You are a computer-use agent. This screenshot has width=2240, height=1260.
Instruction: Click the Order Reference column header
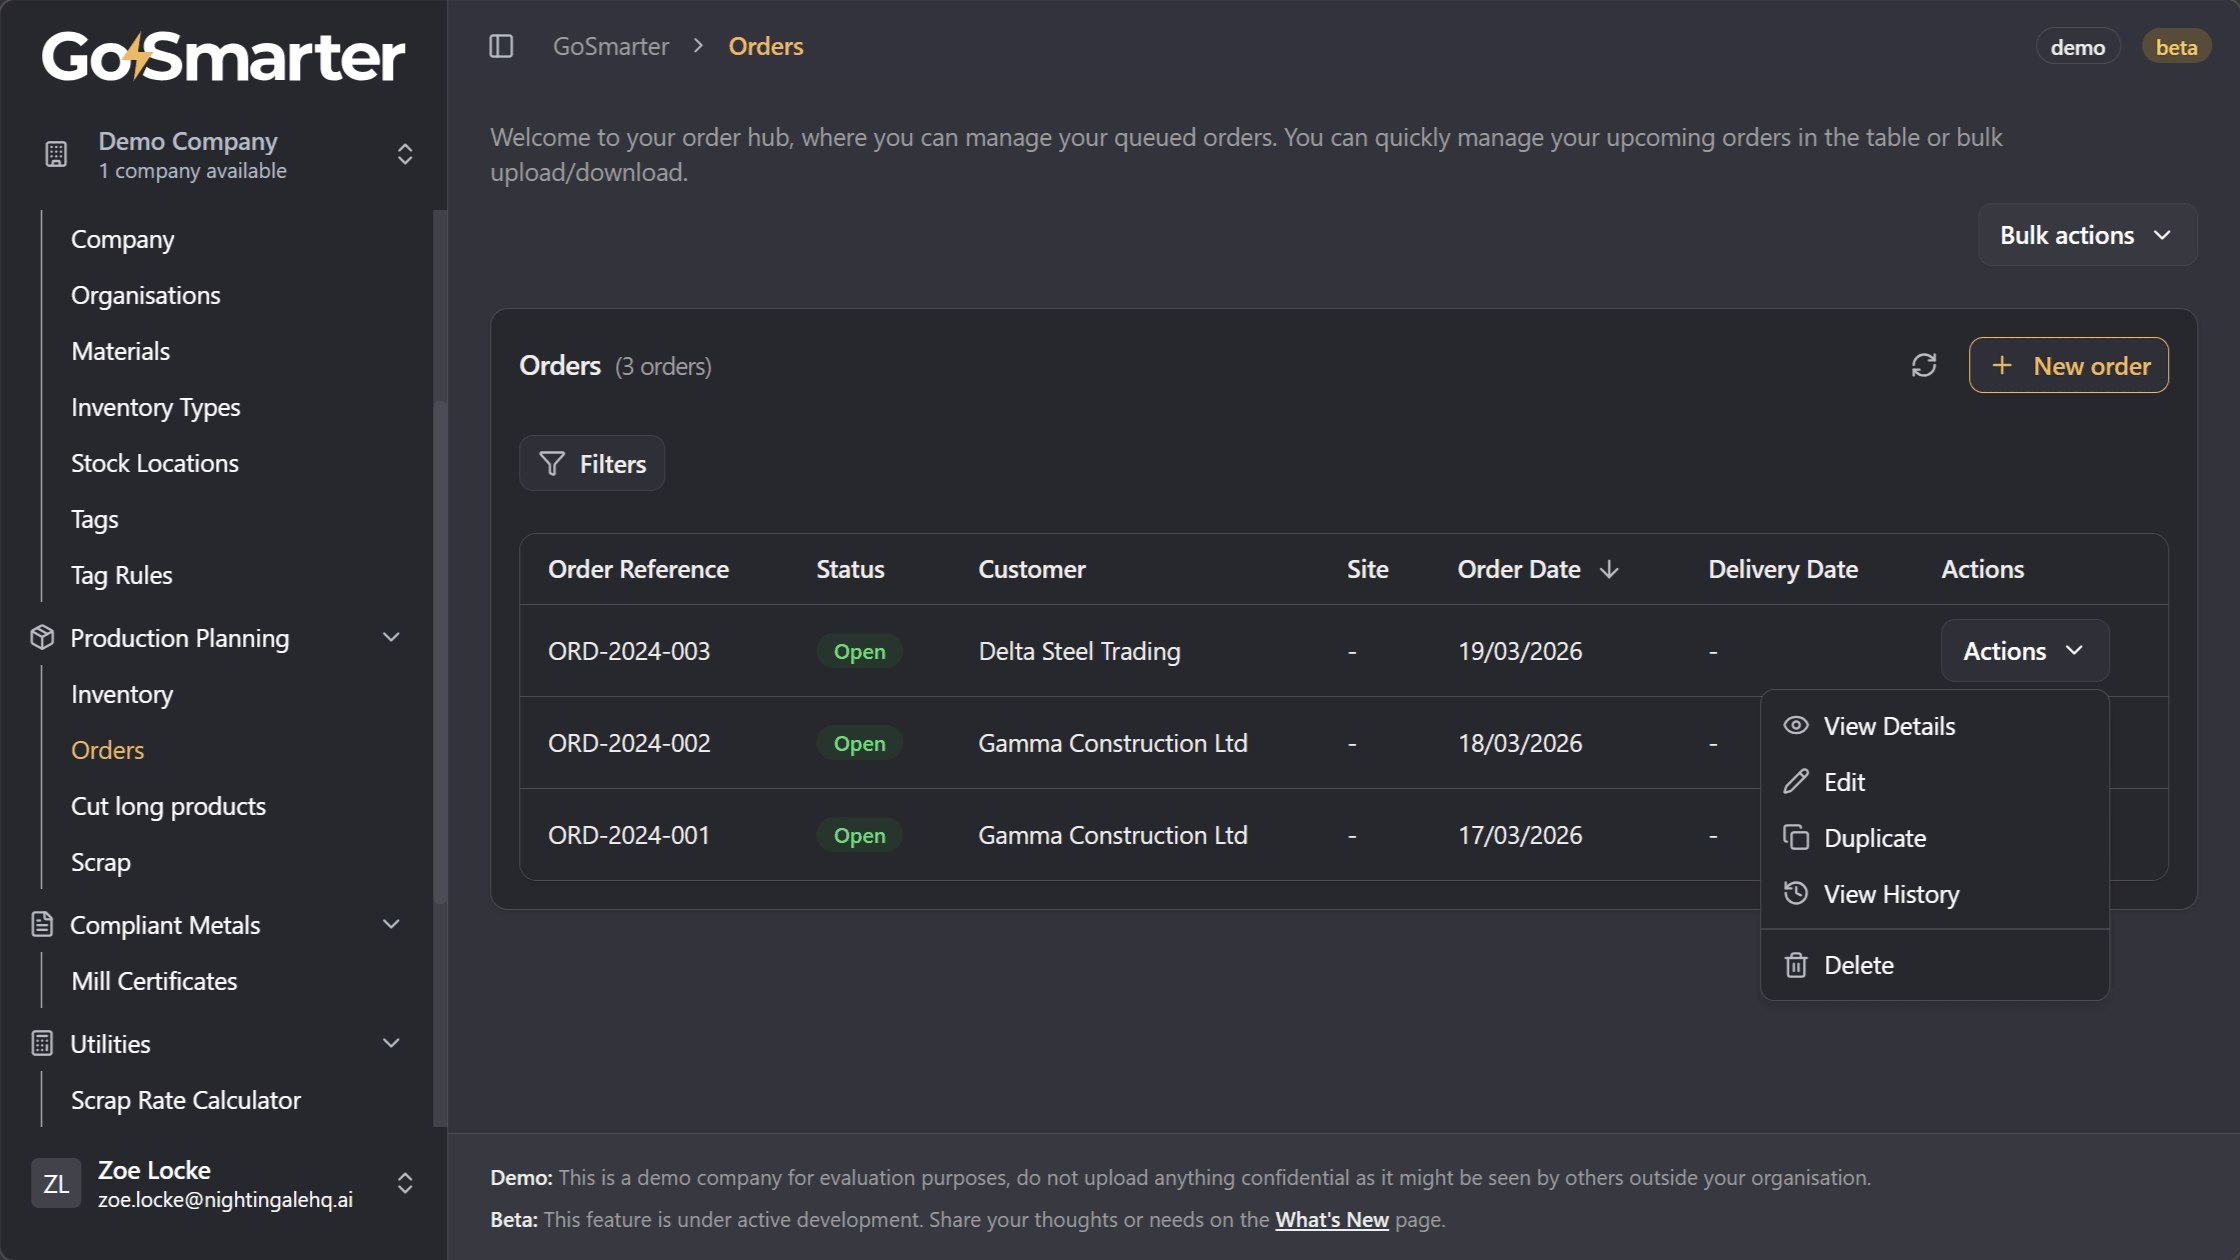pos(638,569)
